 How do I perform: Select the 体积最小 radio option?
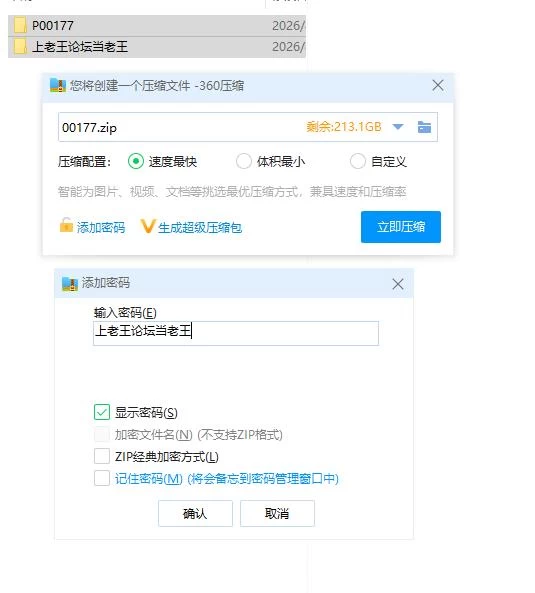click(243, 161)
